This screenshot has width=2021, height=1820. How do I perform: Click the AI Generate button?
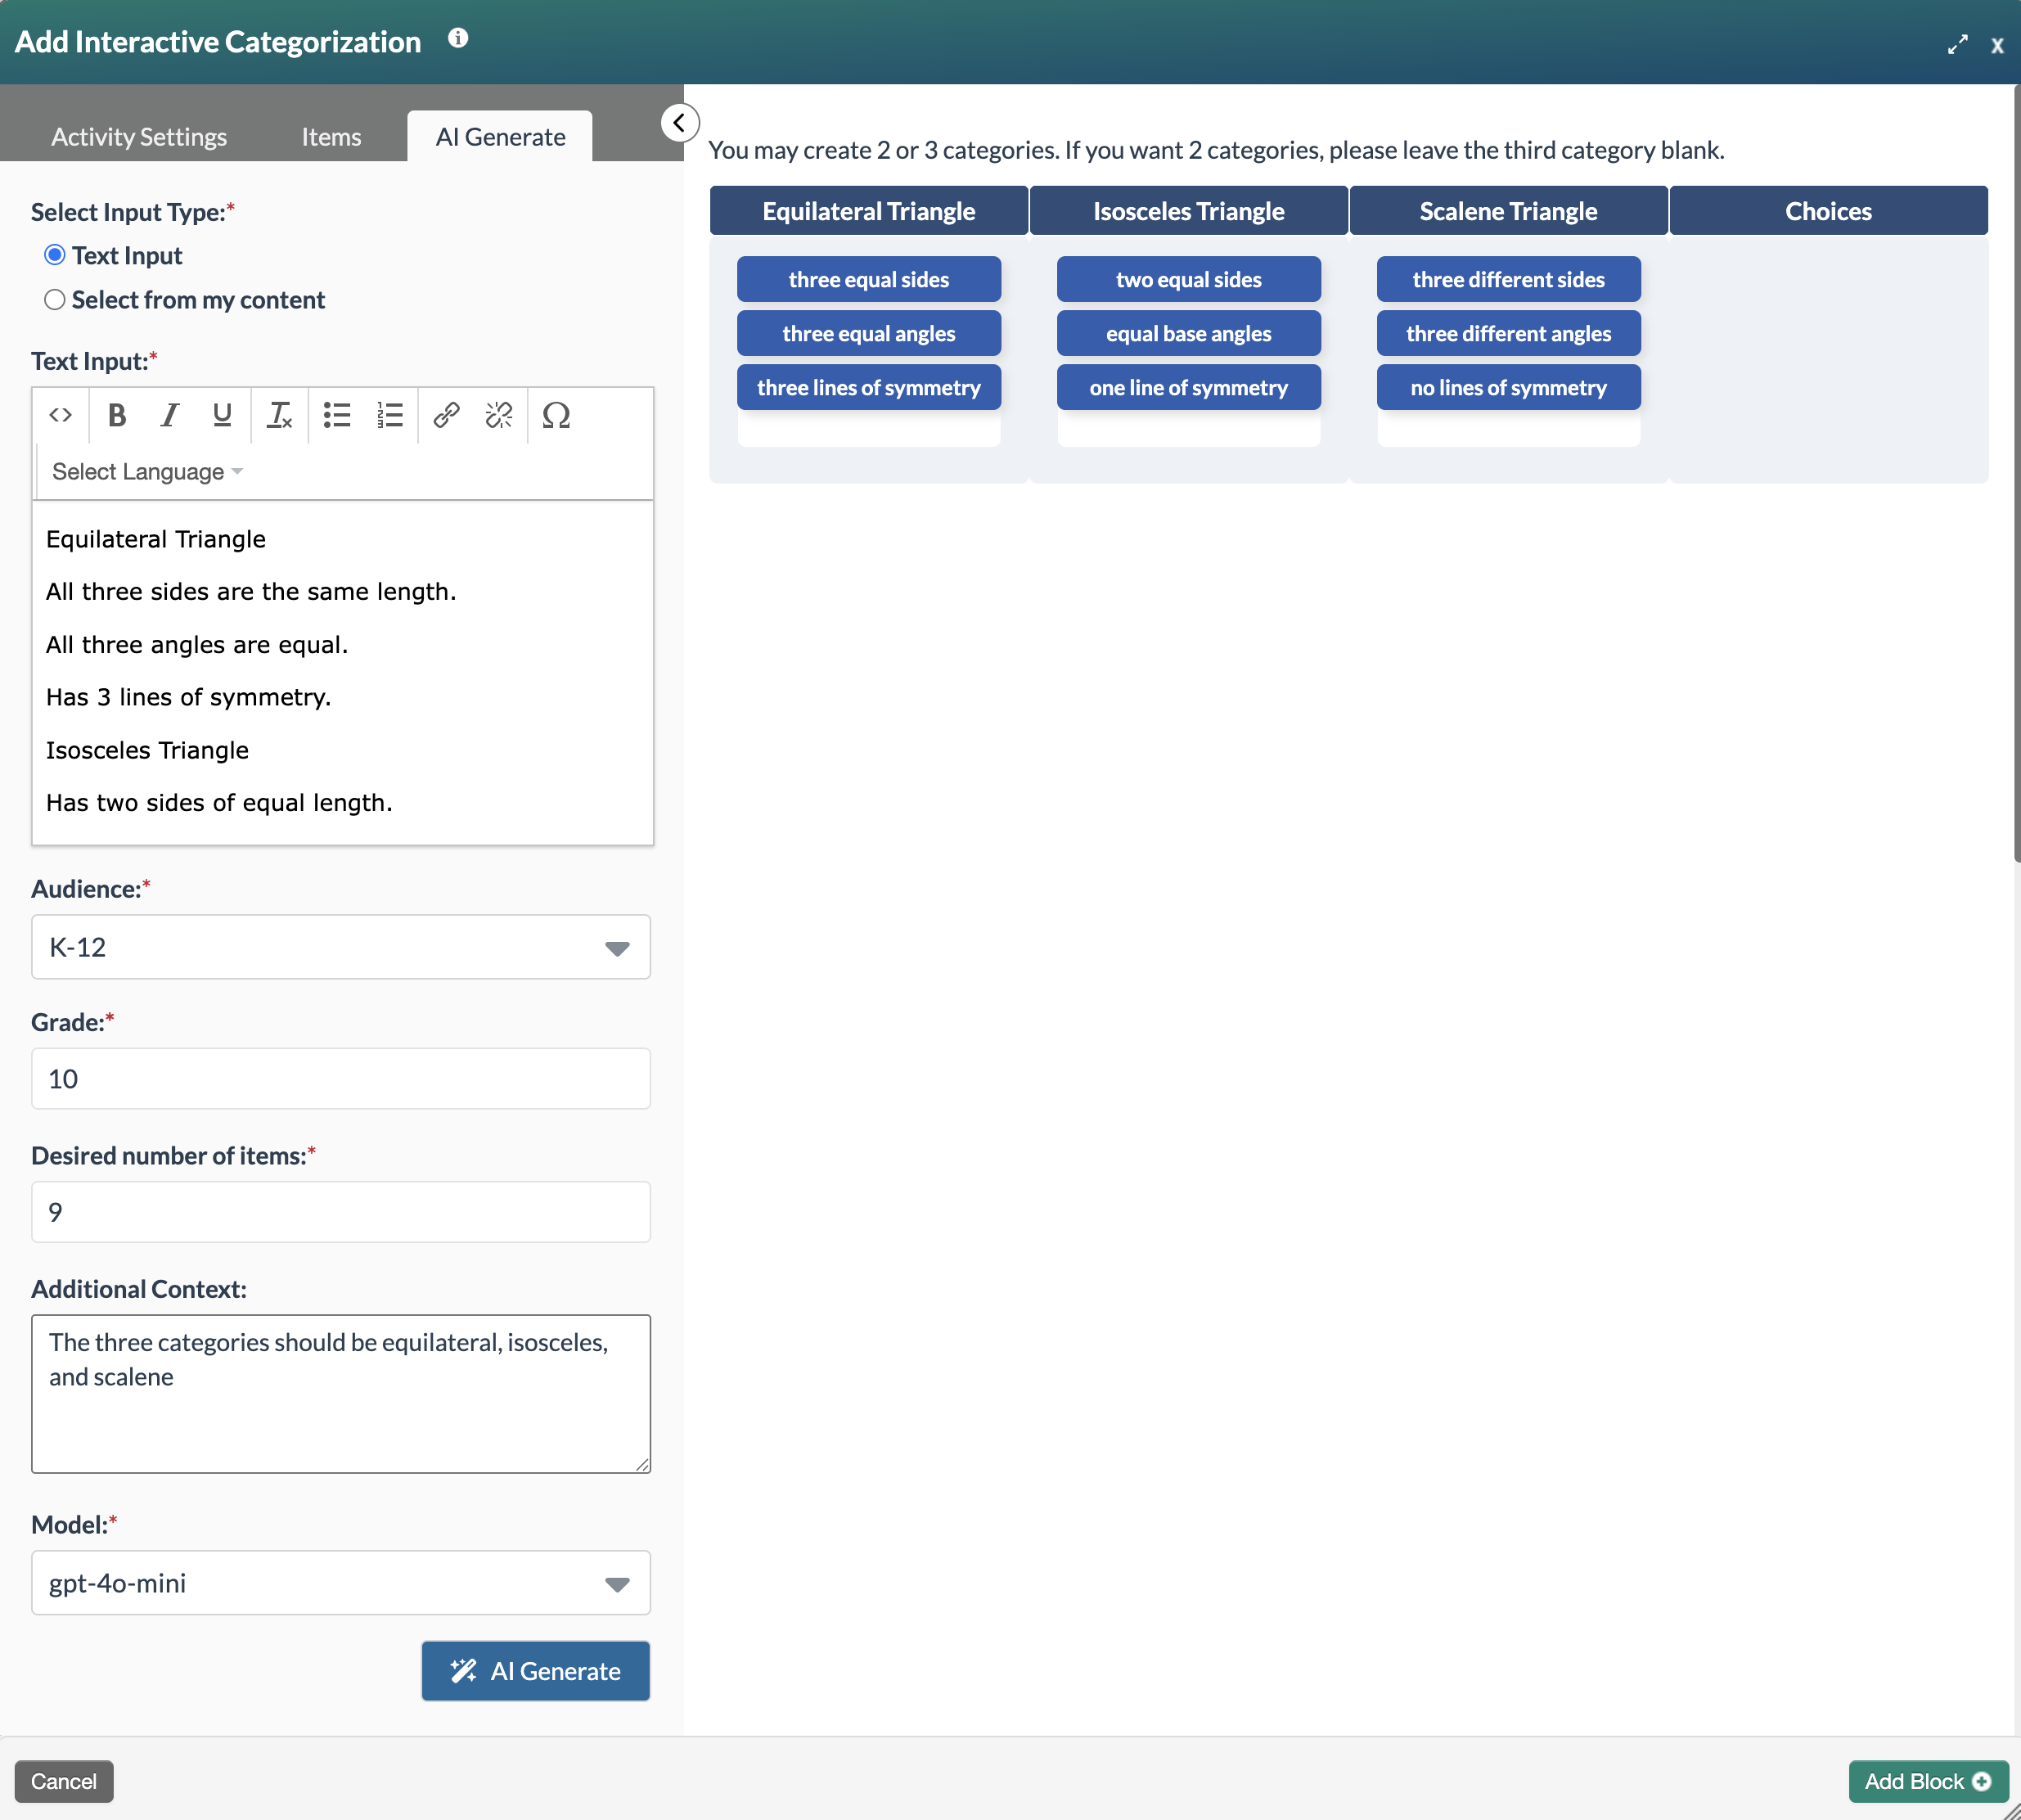[536, 1671]
